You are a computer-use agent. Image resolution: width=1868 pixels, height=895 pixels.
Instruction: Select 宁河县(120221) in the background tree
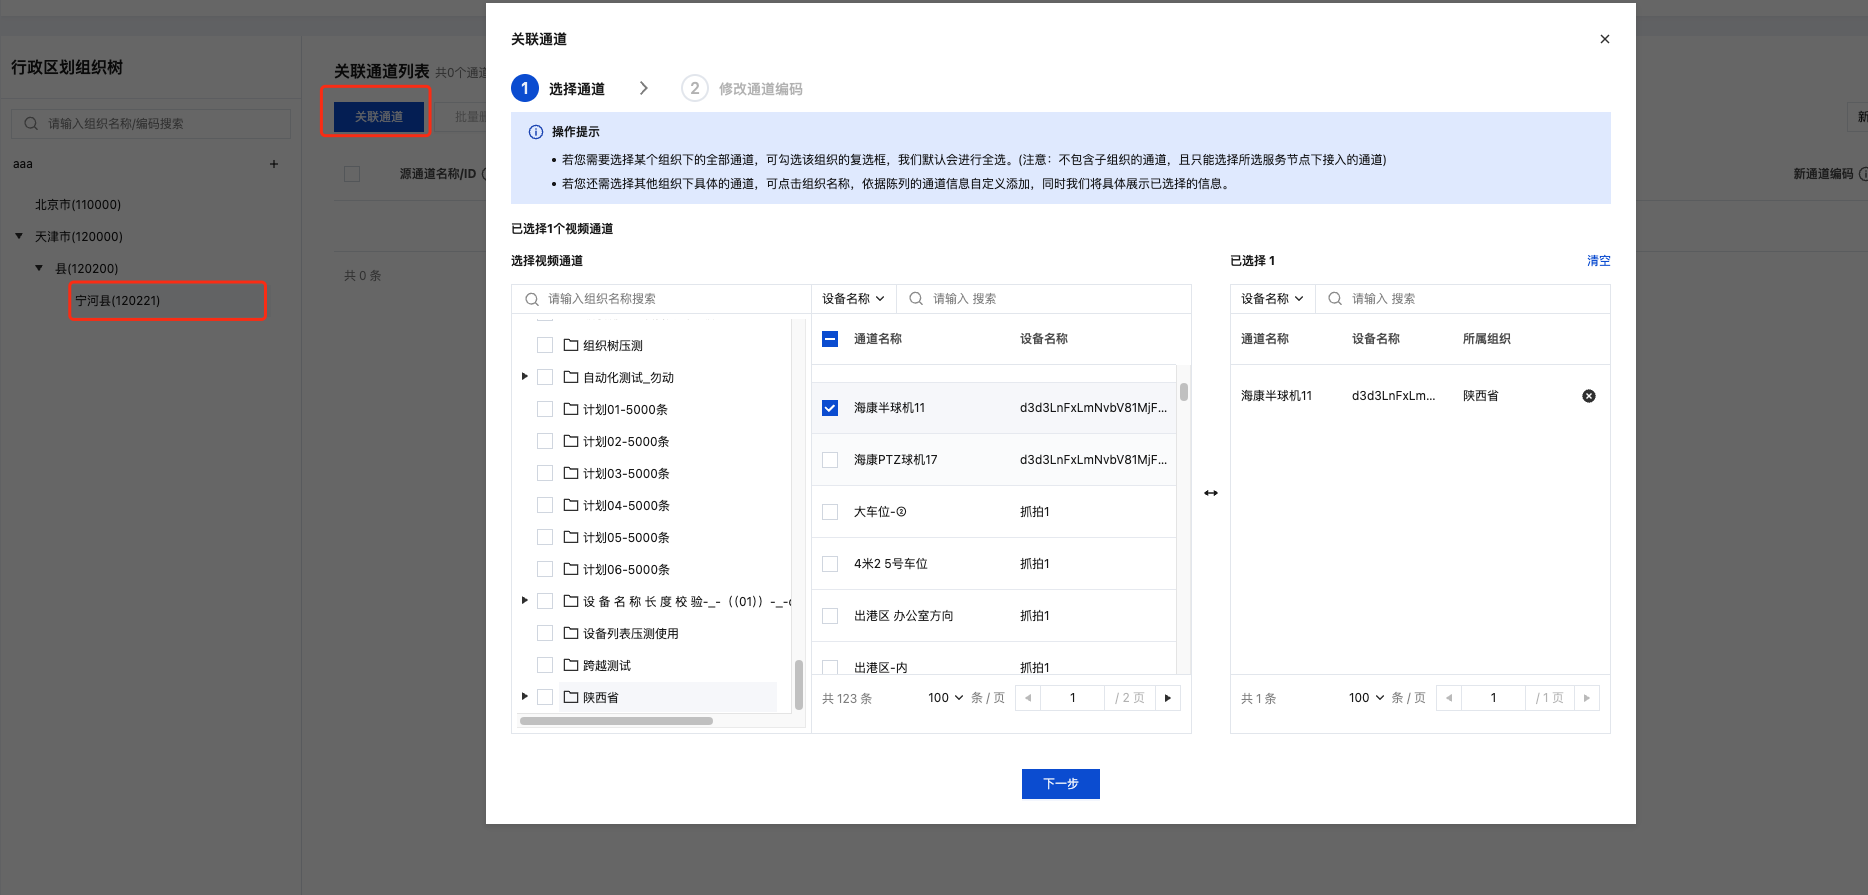tap(118, 301)
